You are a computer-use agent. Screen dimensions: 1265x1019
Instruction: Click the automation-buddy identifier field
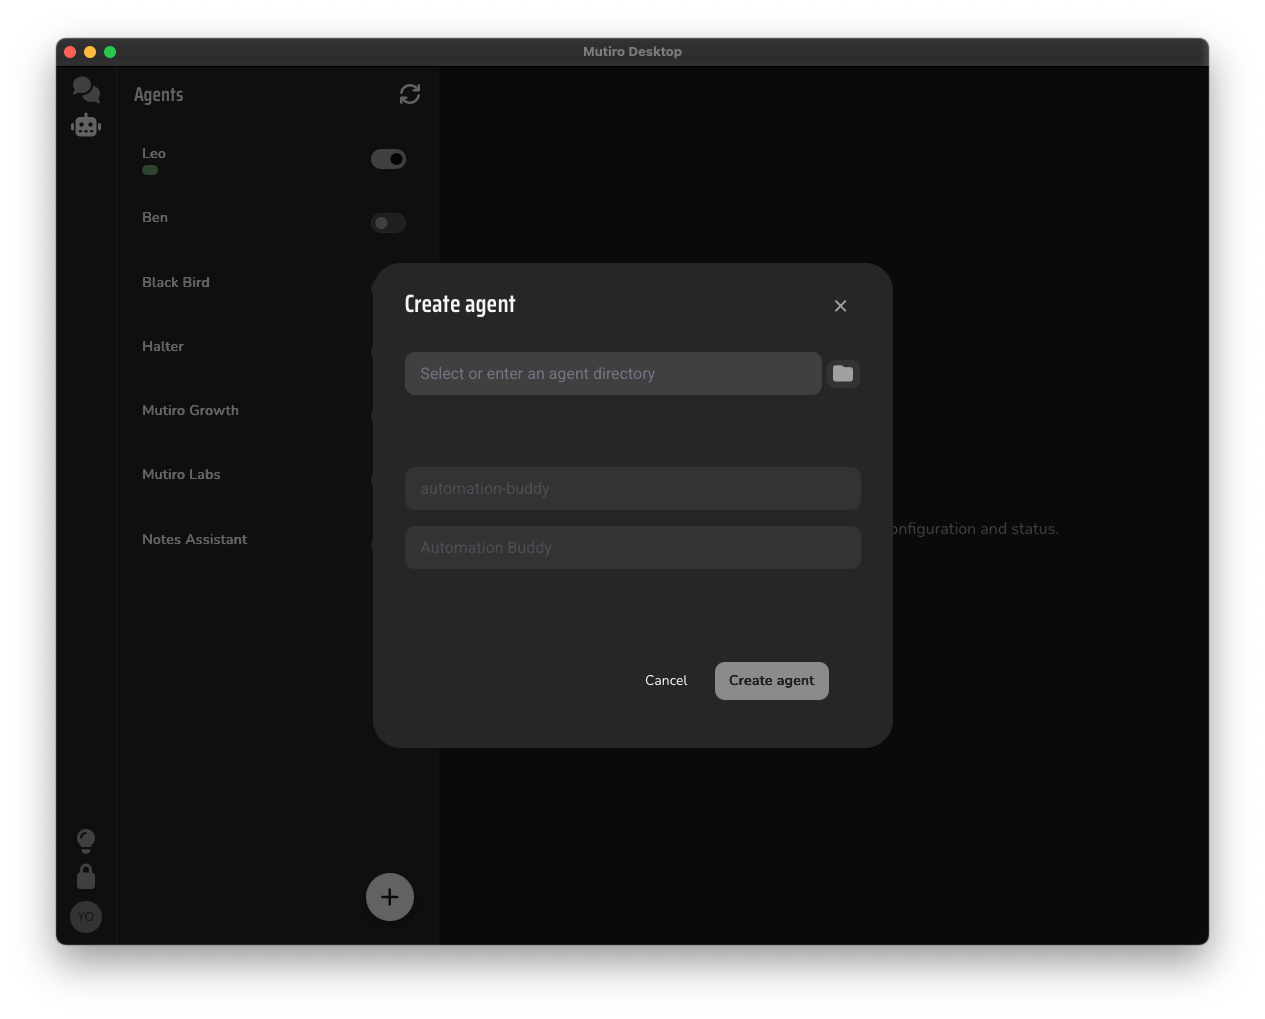[632, 488]
